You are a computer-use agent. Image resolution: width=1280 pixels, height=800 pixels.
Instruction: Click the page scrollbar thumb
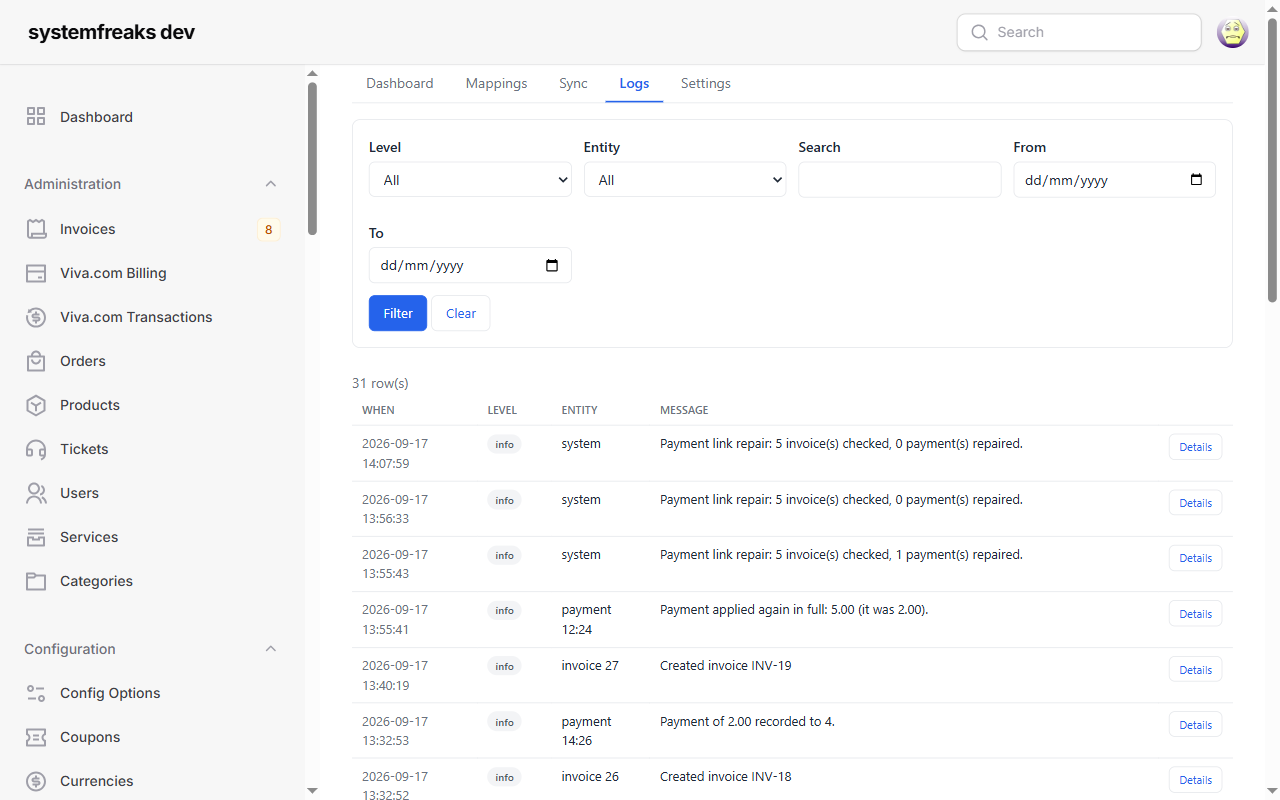(1273, 160)
